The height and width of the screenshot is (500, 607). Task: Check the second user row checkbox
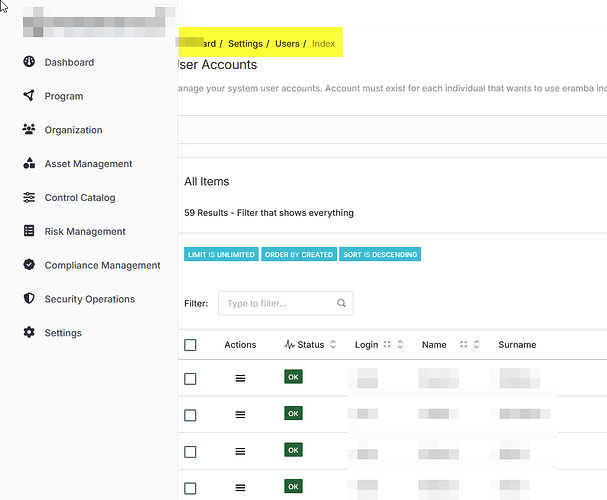190,415
